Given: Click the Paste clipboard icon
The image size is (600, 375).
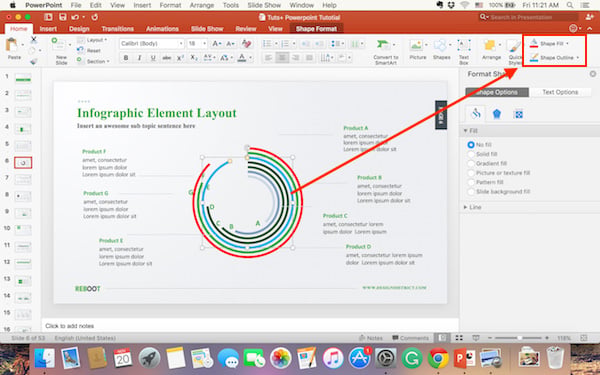Looking at the screenshot, I should tap(12, 45).
